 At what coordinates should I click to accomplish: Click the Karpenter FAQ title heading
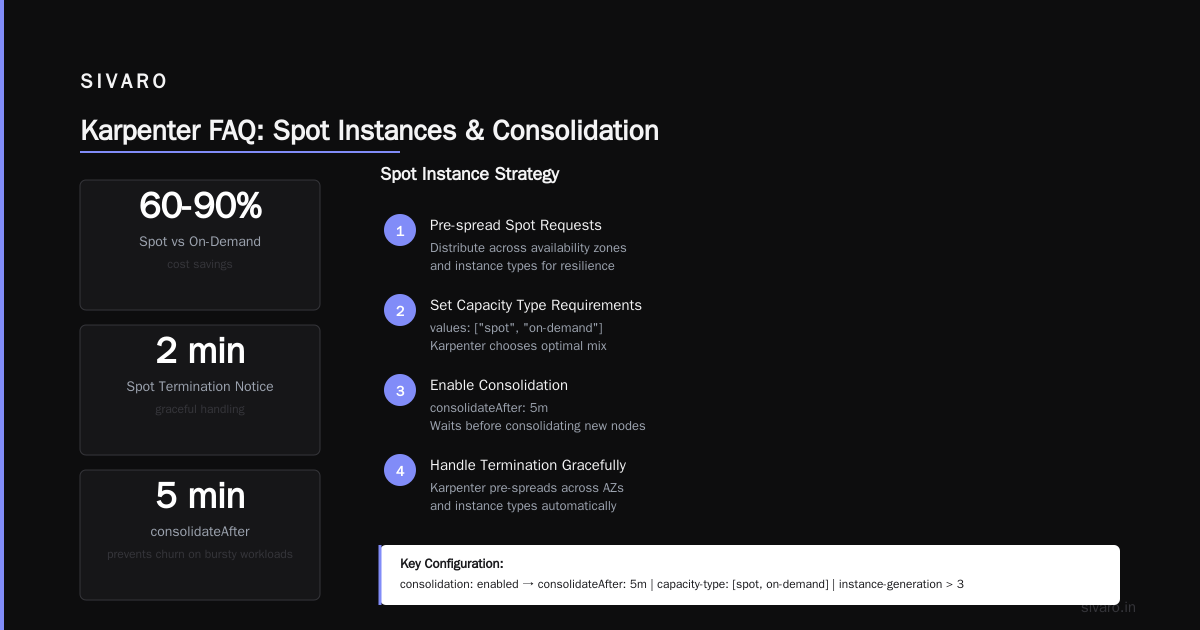pos(369,130)
